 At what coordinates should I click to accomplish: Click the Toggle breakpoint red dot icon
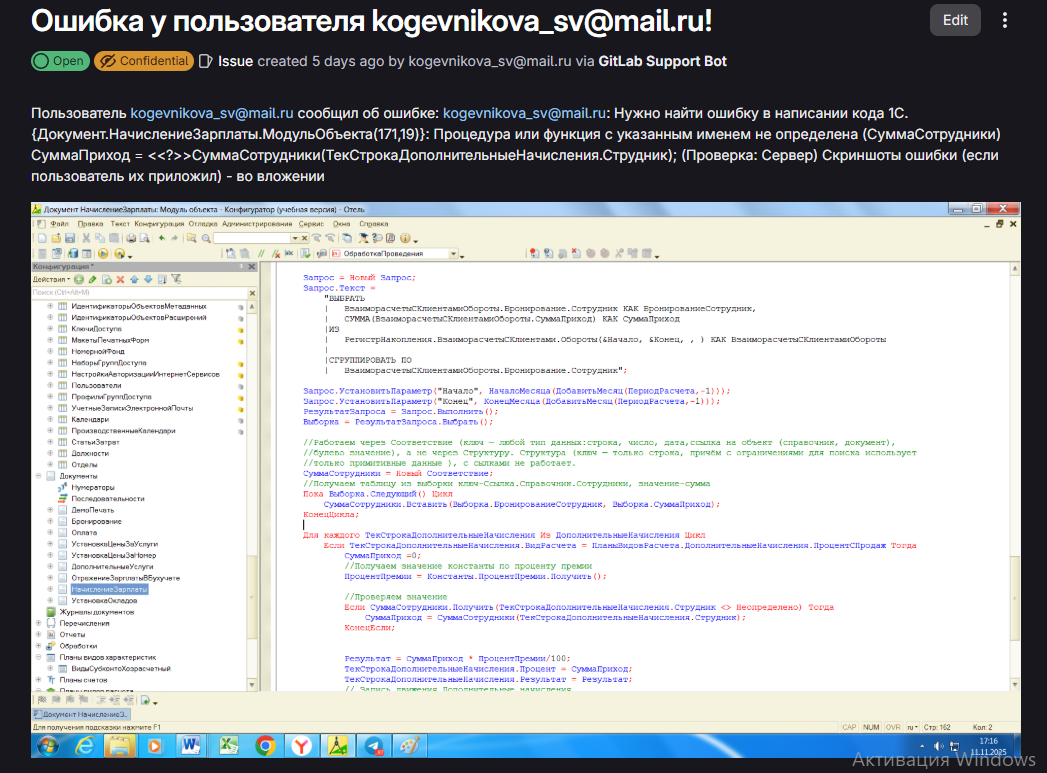(x=534, y=254)
